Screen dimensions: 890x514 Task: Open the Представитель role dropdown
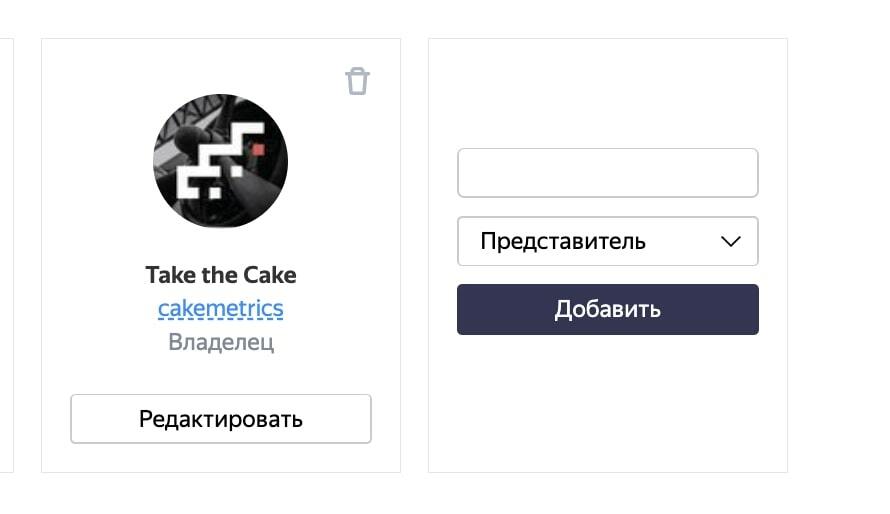click(608, 241)
